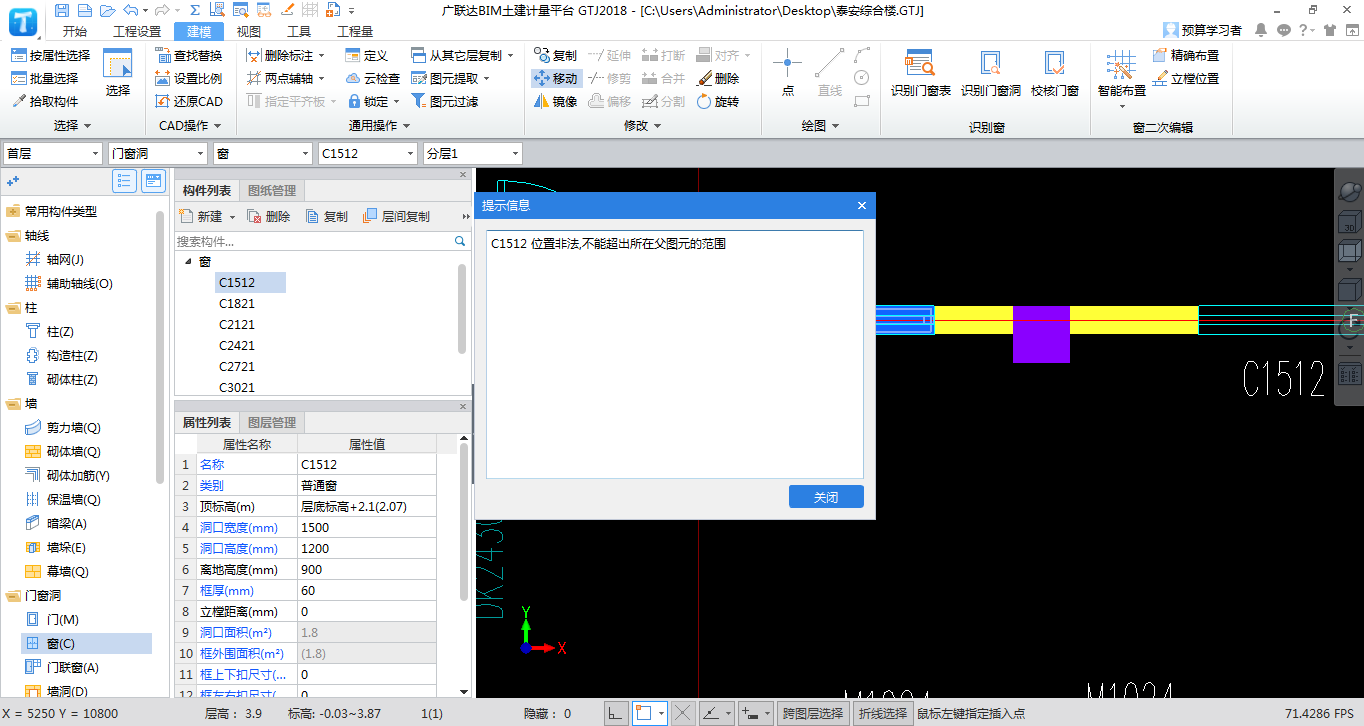Click the 搜索构件 search field

pyautogui.click(x=314, y=241)
